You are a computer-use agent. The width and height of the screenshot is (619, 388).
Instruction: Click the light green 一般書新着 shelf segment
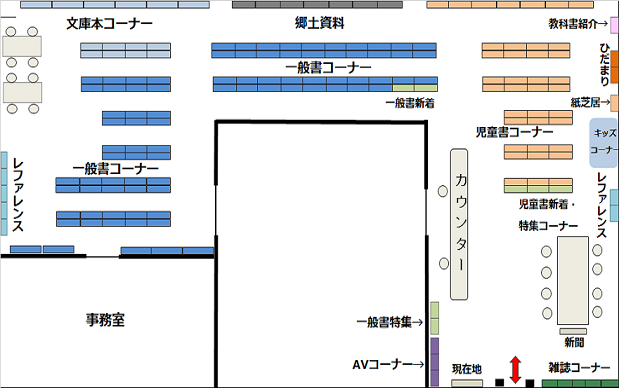tap(415, 88)
